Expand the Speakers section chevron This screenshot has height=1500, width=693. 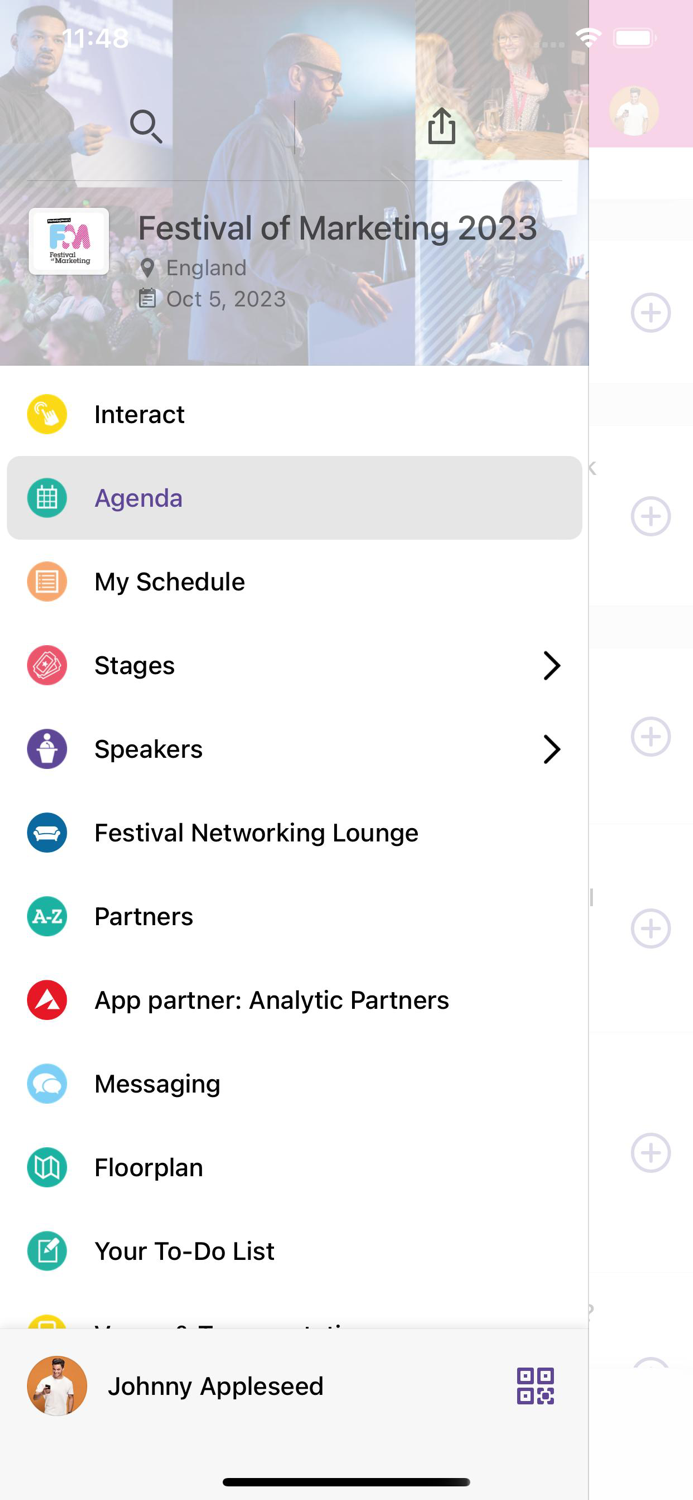pos(551,749)
